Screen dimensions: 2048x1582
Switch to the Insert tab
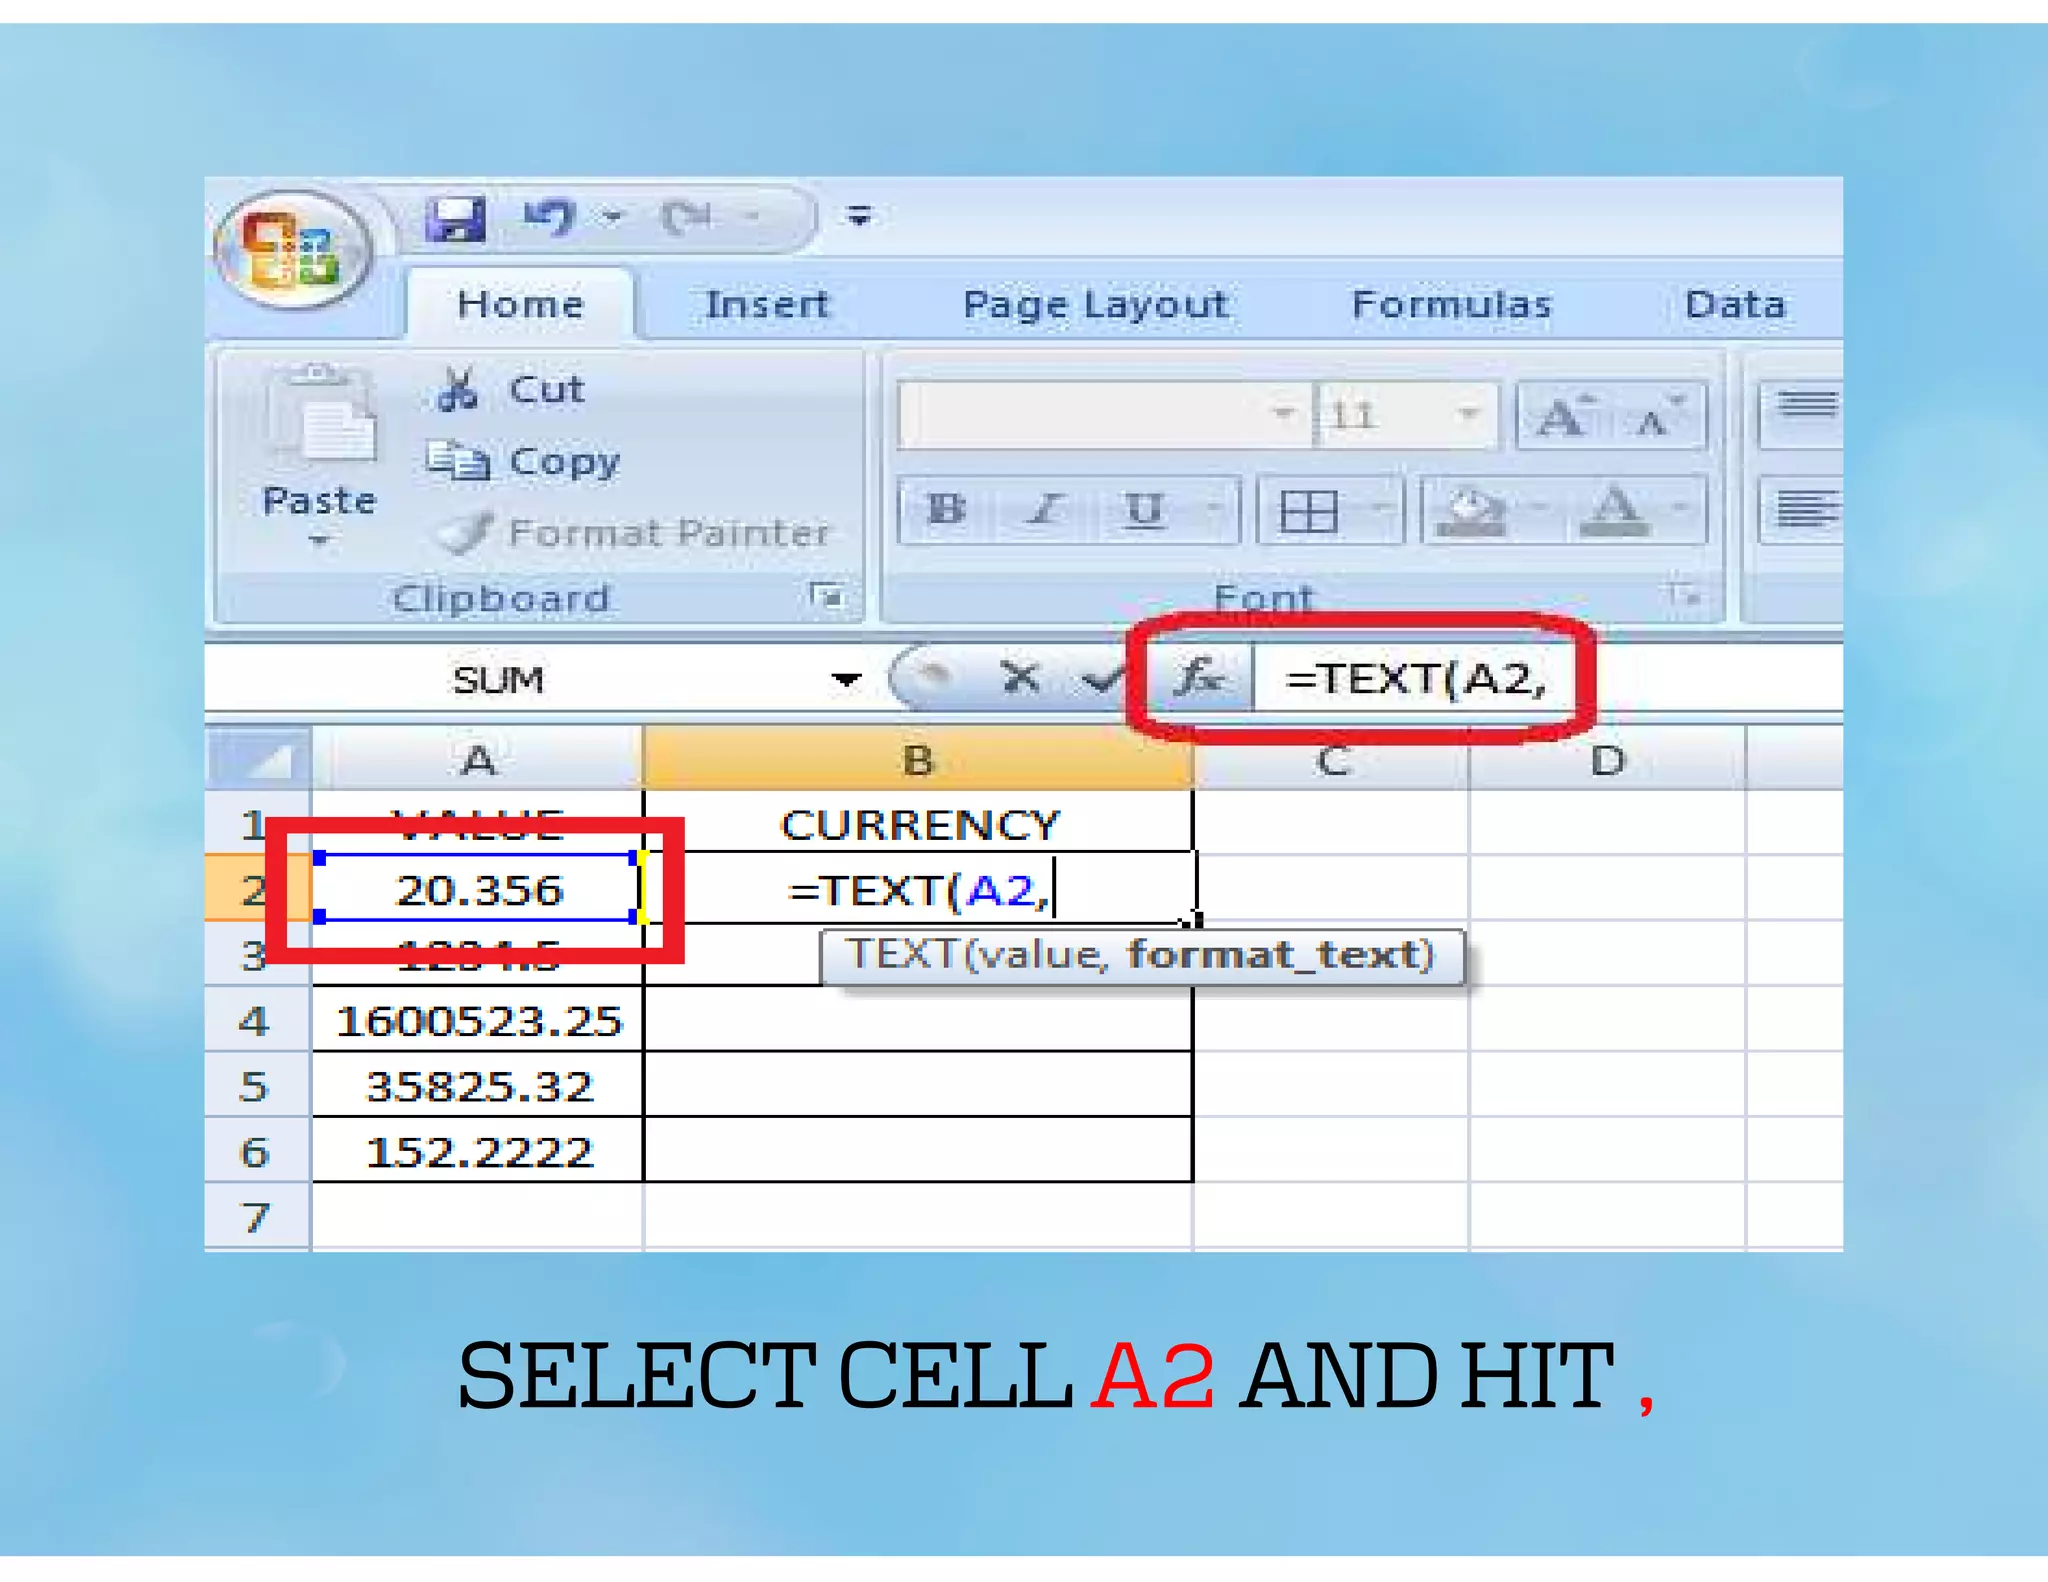click(767, 304)
